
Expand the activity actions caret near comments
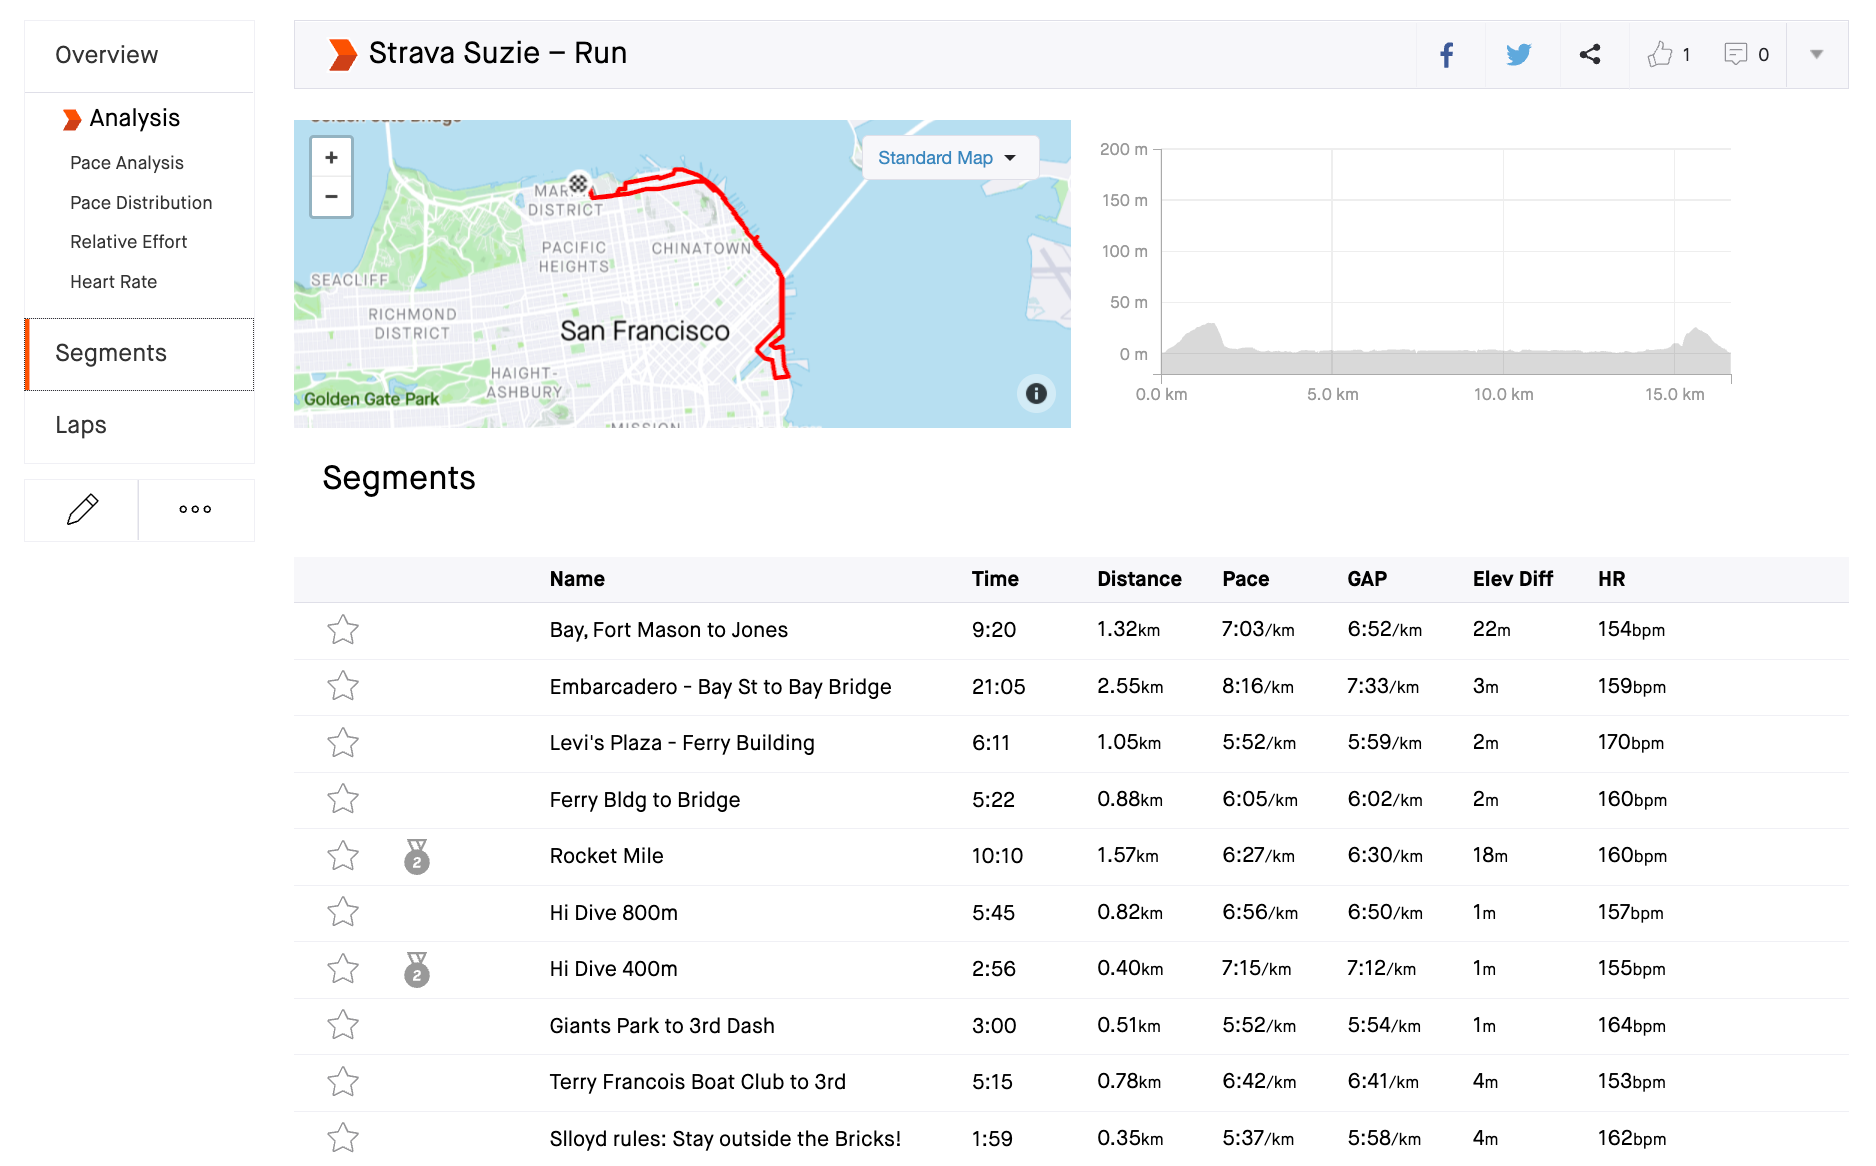[1816, 54]
